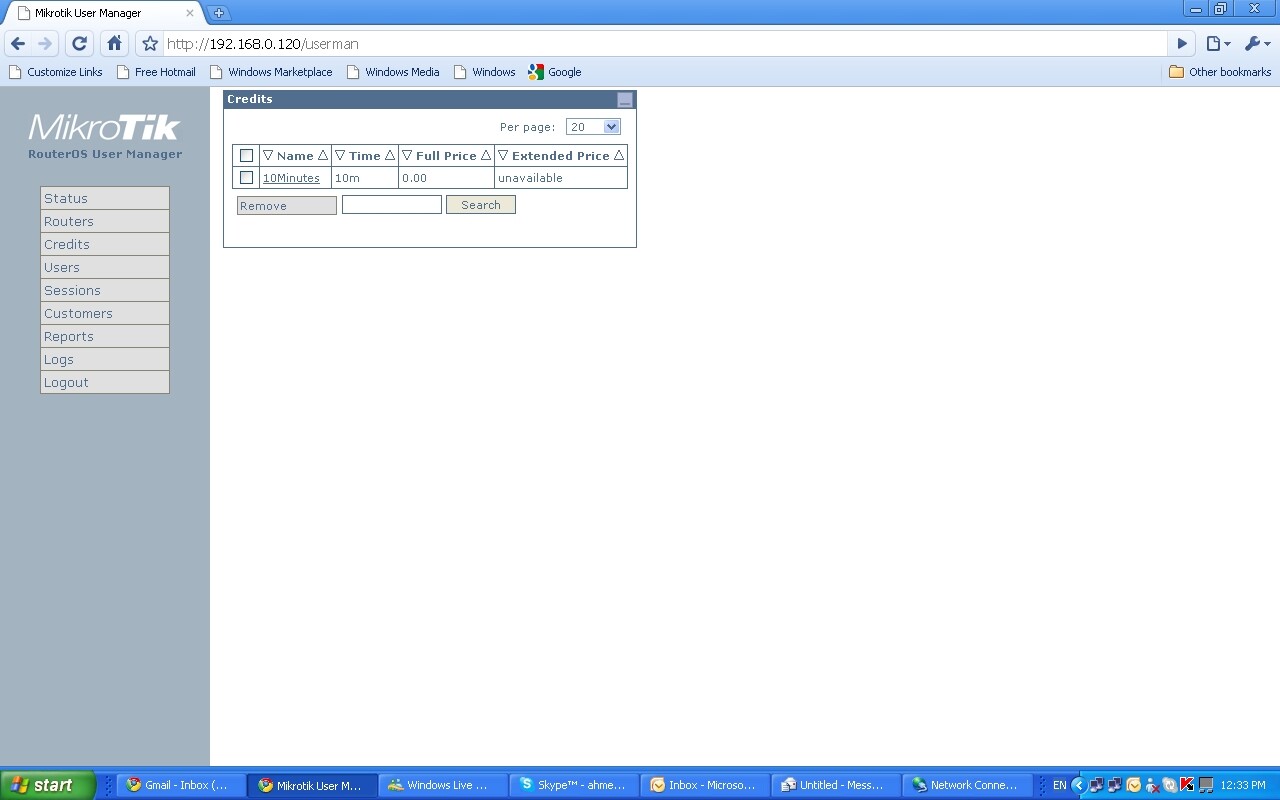Open the Routers menu item
This screenshot has width=1280, height=800.
click(105, 221)
